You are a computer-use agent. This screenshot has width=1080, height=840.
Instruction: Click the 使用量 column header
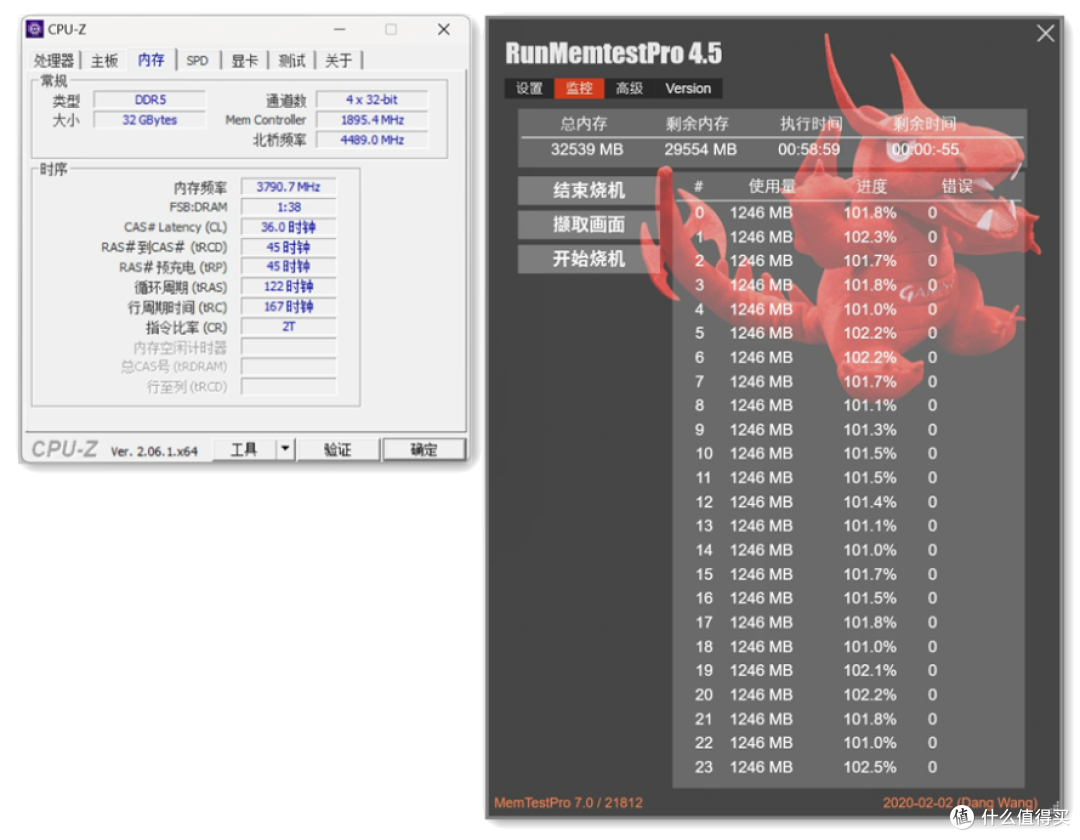(771, 187)
